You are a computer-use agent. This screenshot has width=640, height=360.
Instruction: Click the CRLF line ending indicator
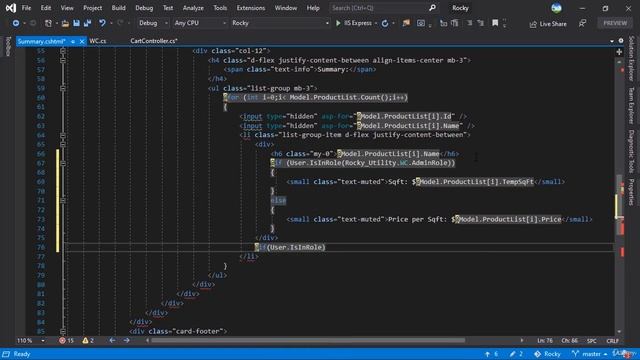(x=612, y=341)
